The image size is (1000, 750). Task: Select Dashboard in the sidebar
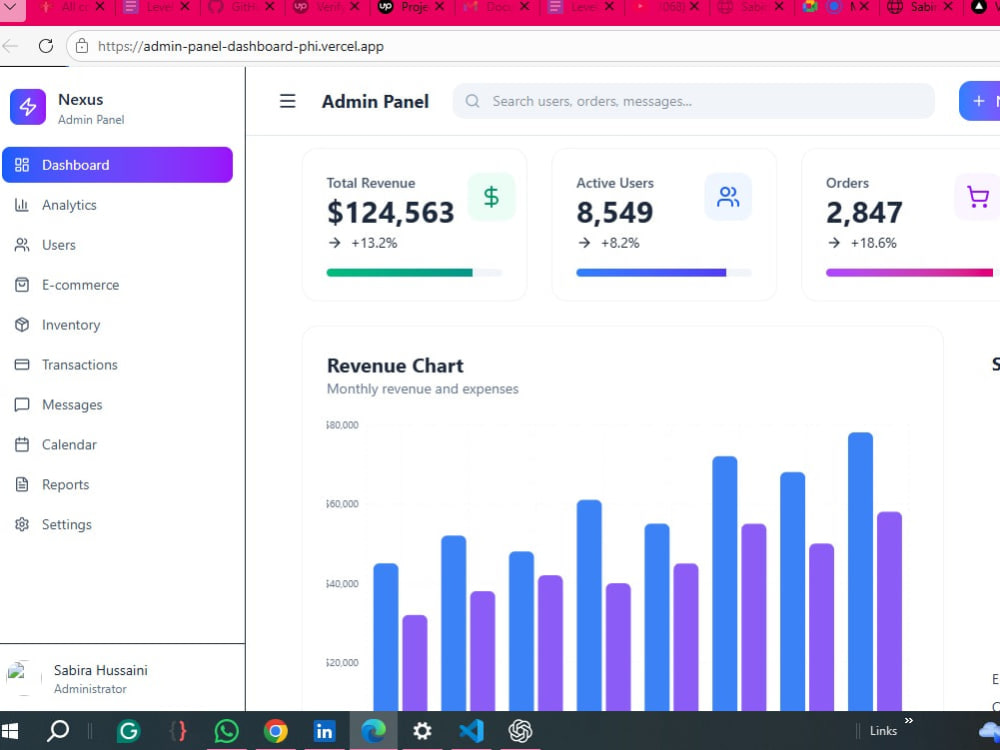(x=117, y=165)
